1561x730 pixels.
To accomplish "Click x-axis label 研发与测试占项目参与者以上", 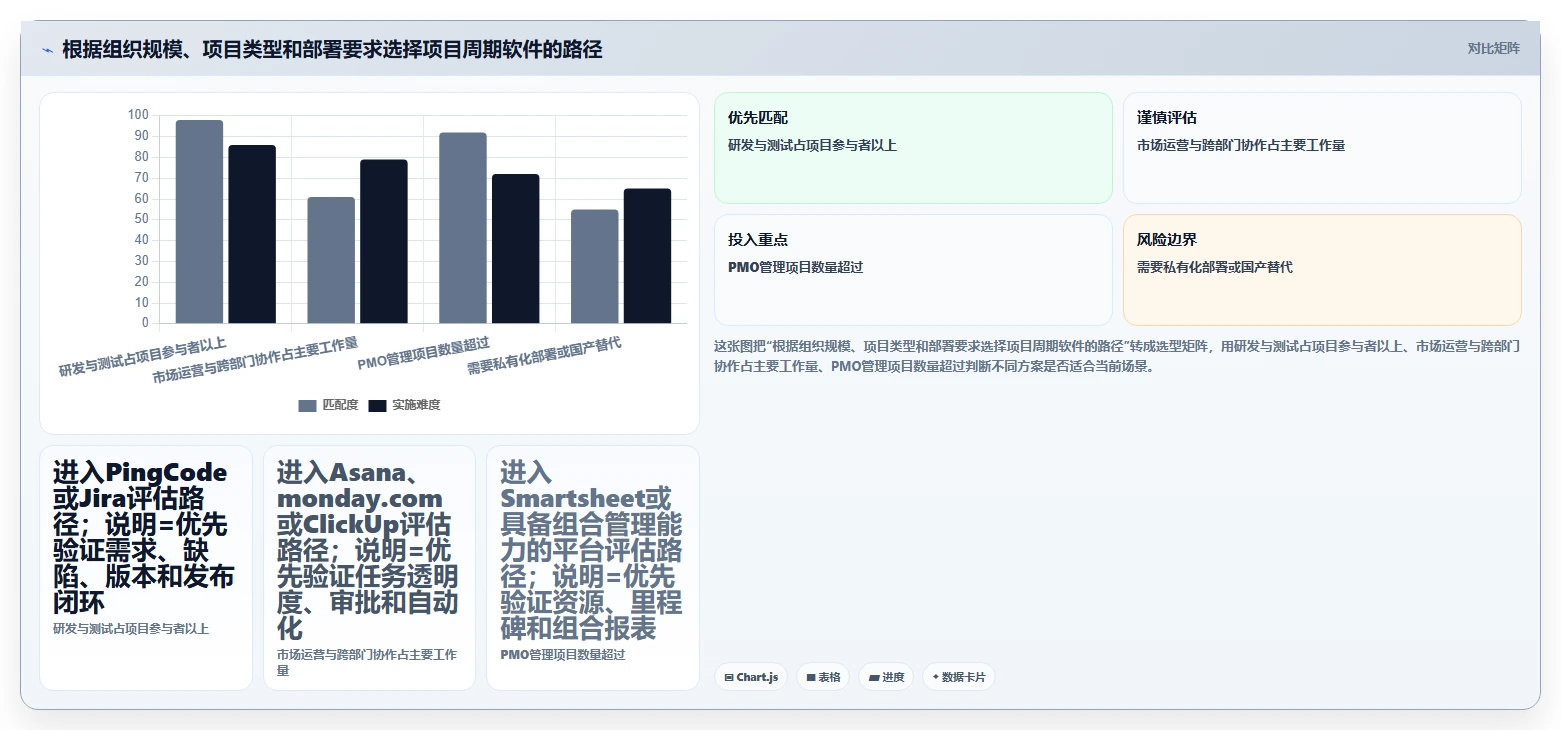I will coord(142,357).
